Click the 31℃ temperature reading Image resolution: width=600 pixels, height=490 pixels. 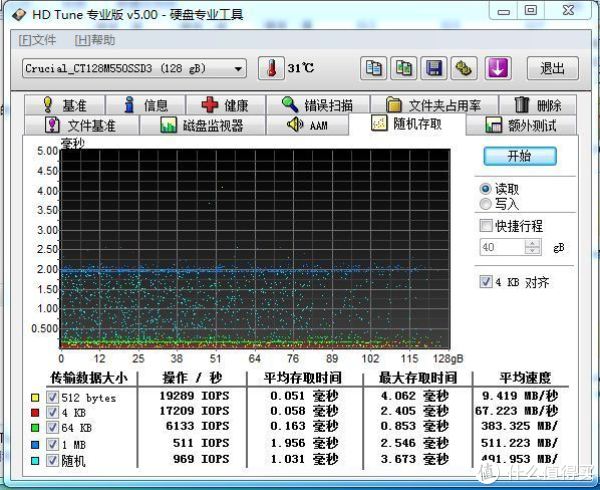click(x=301, y=68)
